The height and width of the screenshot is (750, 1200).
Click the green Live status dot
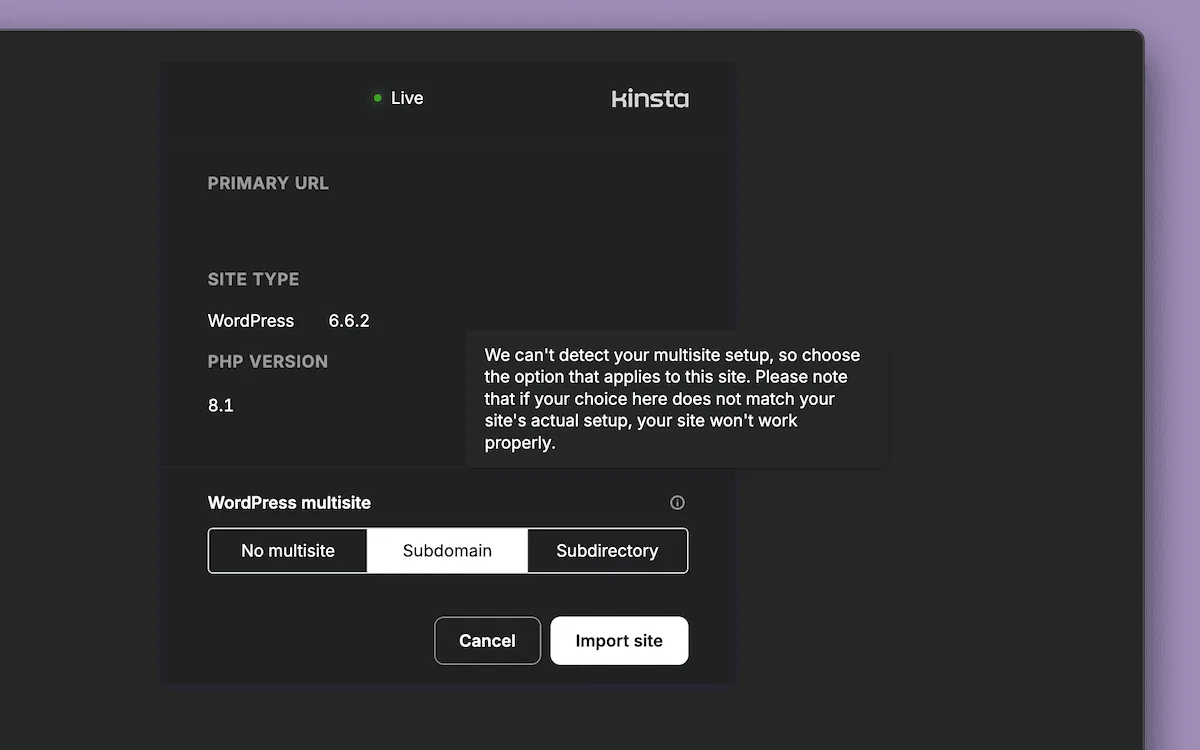click(x=377, y=97)
